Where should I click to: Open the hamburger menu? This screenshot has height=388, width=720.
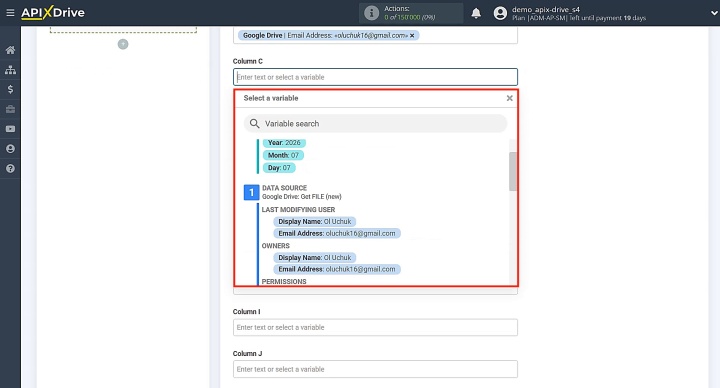click(x=10, y=13)
